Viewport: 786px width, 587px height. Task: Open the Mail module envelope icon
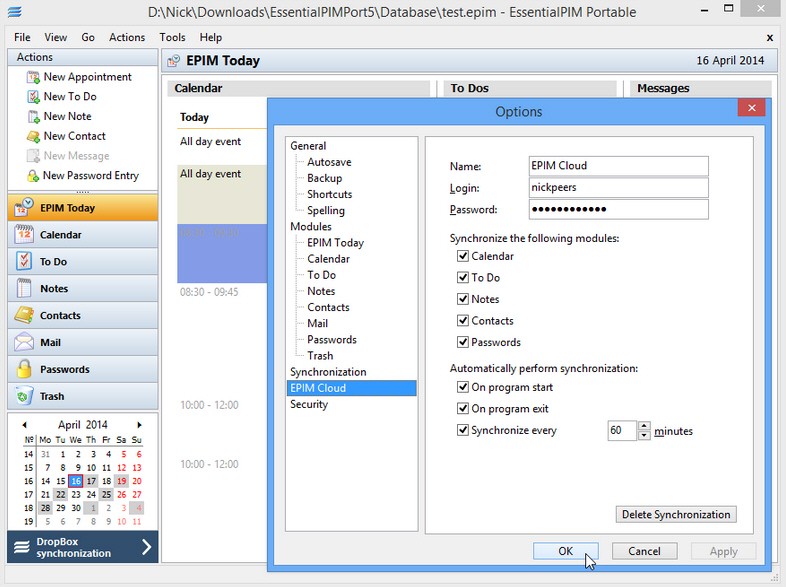point(23,342)
